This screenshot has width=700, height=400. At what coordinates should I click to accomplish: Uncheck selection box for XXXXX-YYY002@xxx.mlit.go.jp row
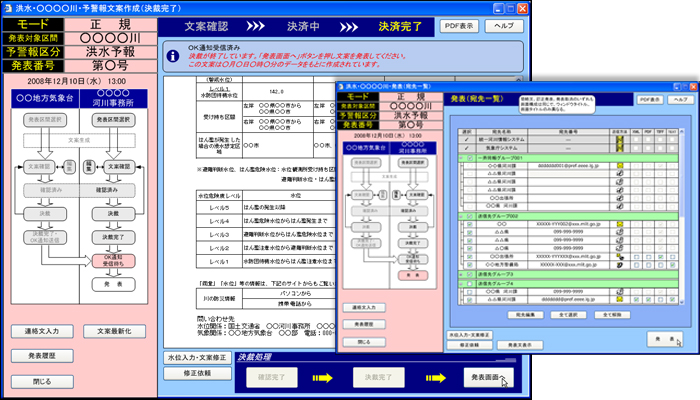coord(470,224)
